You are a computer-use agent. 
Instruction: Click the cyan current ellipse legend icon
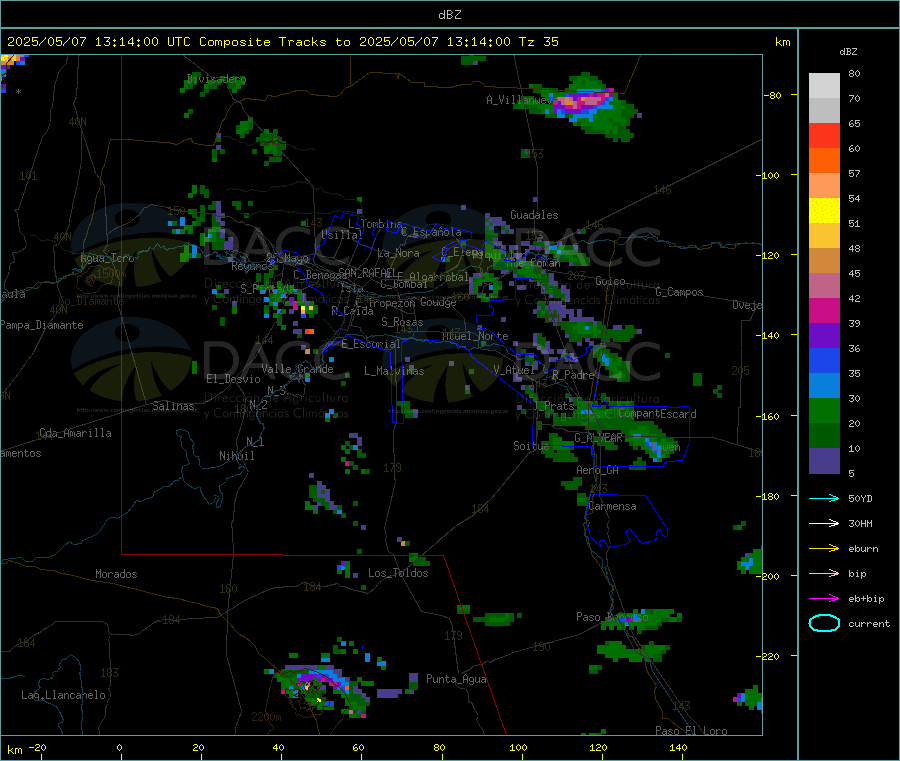click(x=824, y=623)
